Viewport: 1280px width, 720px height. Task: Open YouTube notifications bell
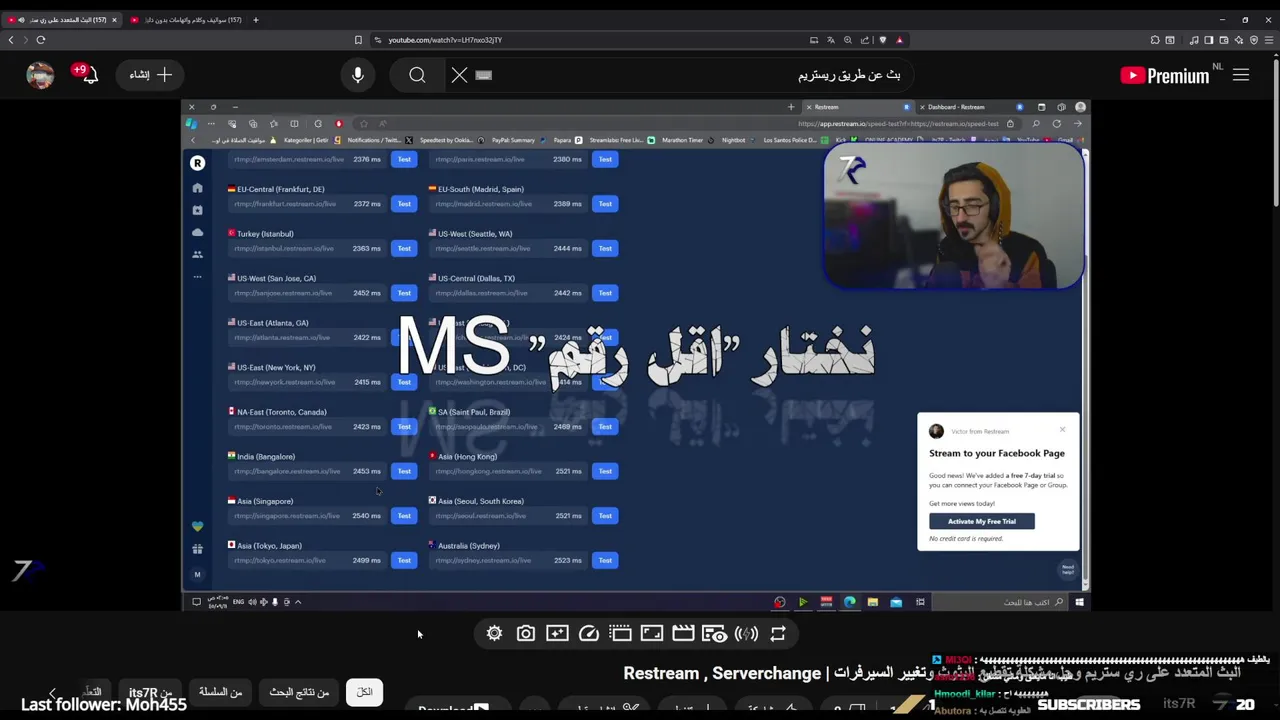click(x=90, y=75)
